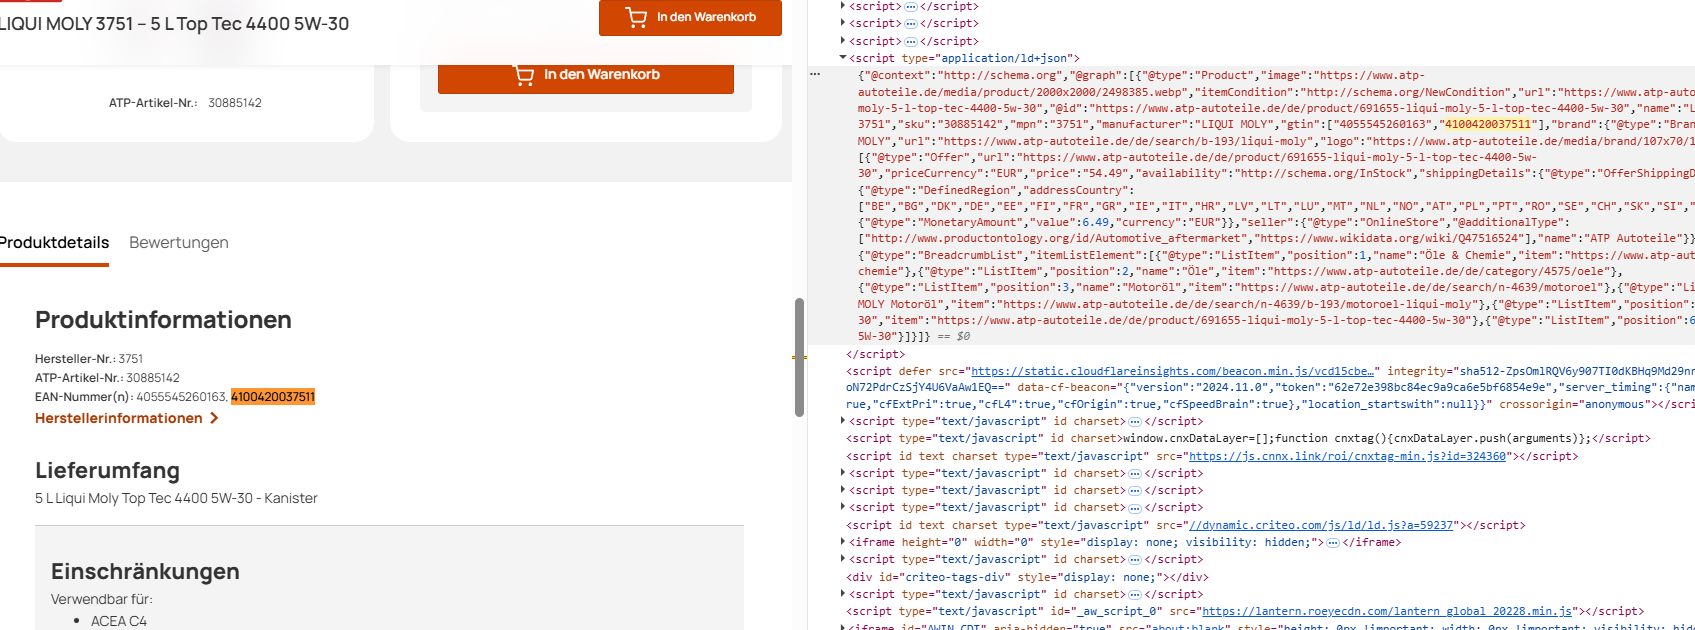Select the div id="criteo-tags-div" node
Image resolution: width=1695 pixels, height=630 pixels.
coord(1027,577)
